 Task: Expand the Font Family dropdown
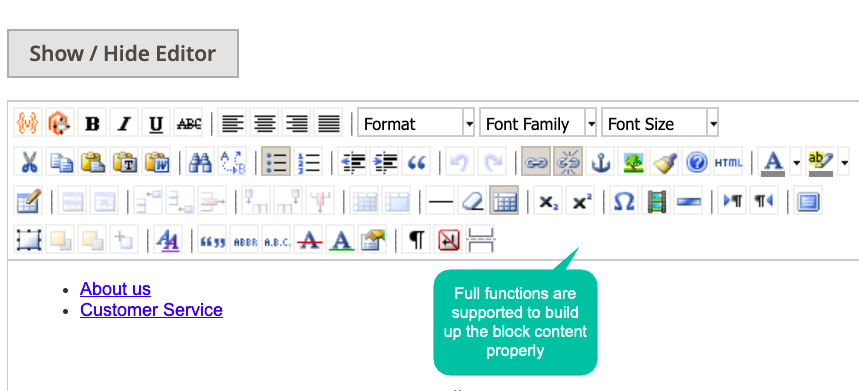pyautogui.click(x=538, y=123)
